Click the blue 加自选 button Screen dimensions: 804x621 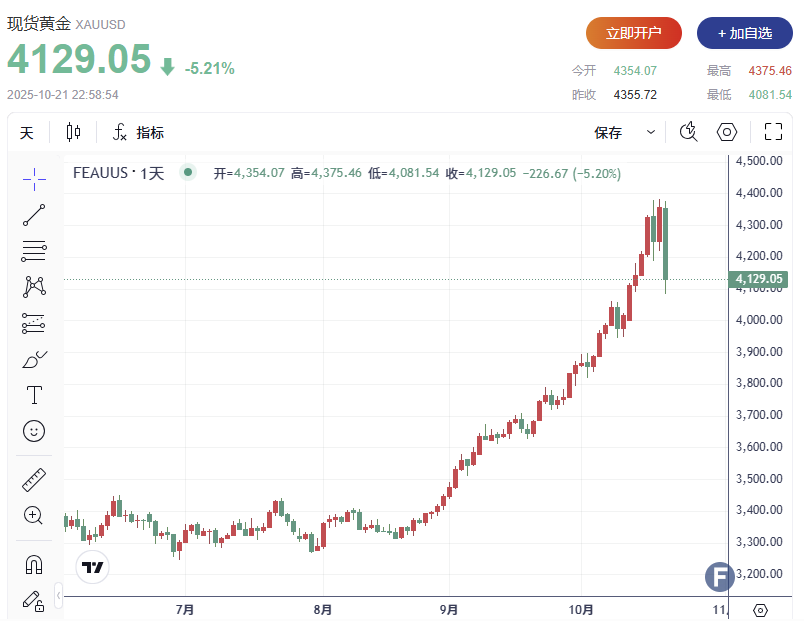tap(743, 33)
